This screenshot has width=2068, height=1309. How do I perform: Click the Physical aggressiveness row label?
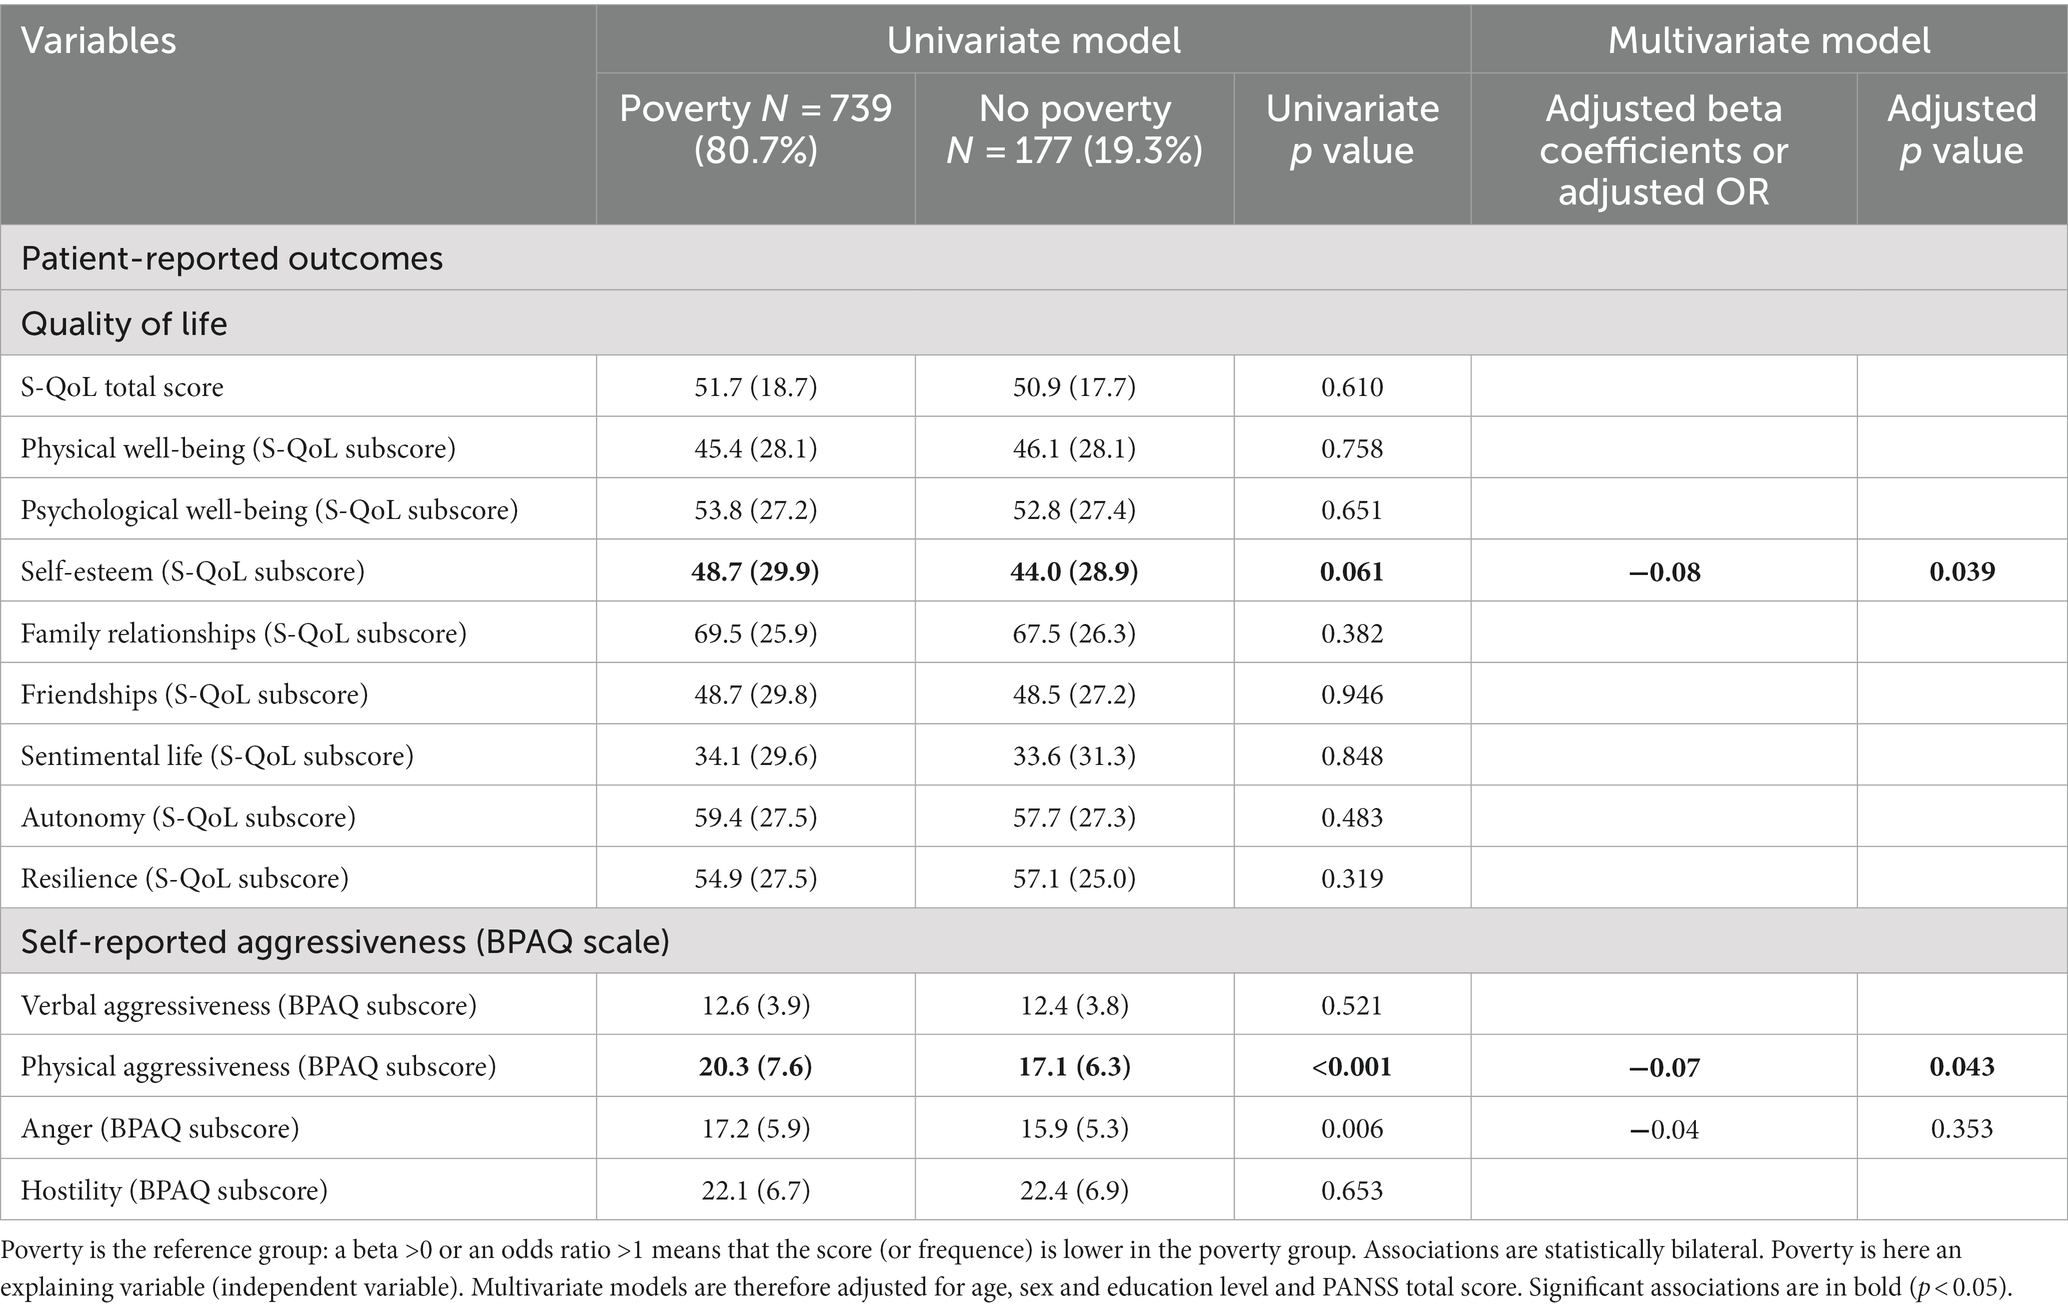(259, 1066)
